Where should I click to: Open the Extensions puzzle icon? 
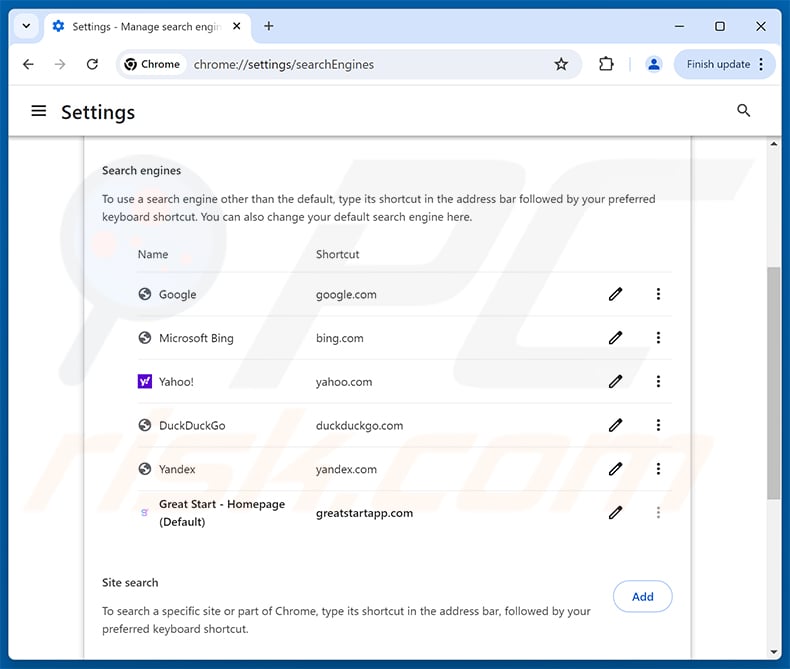pyautogui.click(x=606, y=64)
